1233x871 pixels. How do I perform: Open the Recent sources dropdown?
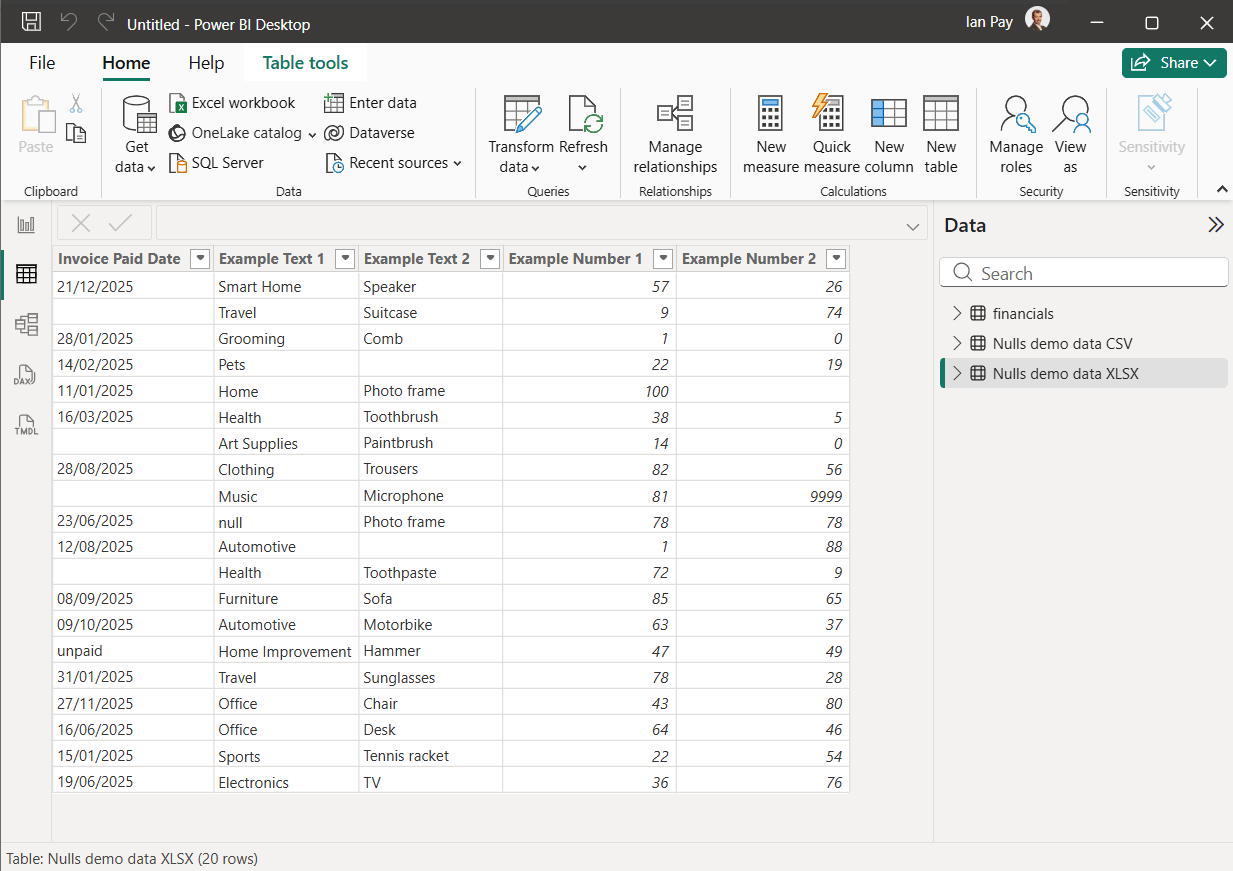394,162
